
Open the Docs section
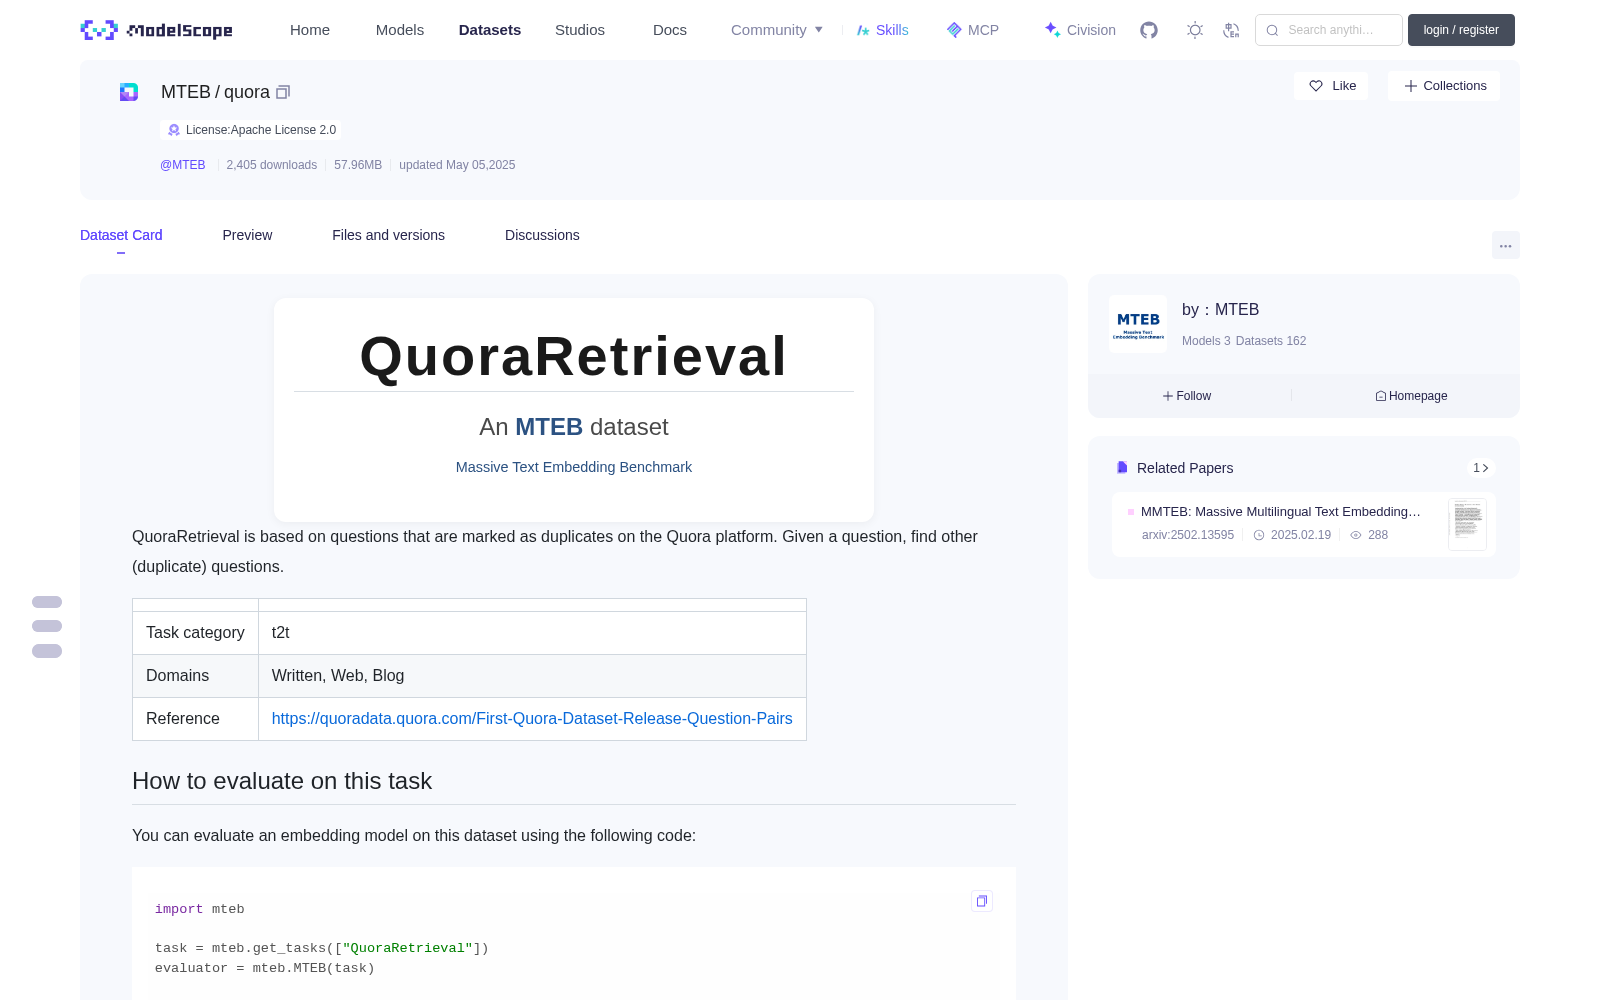[x=670, y=30]
